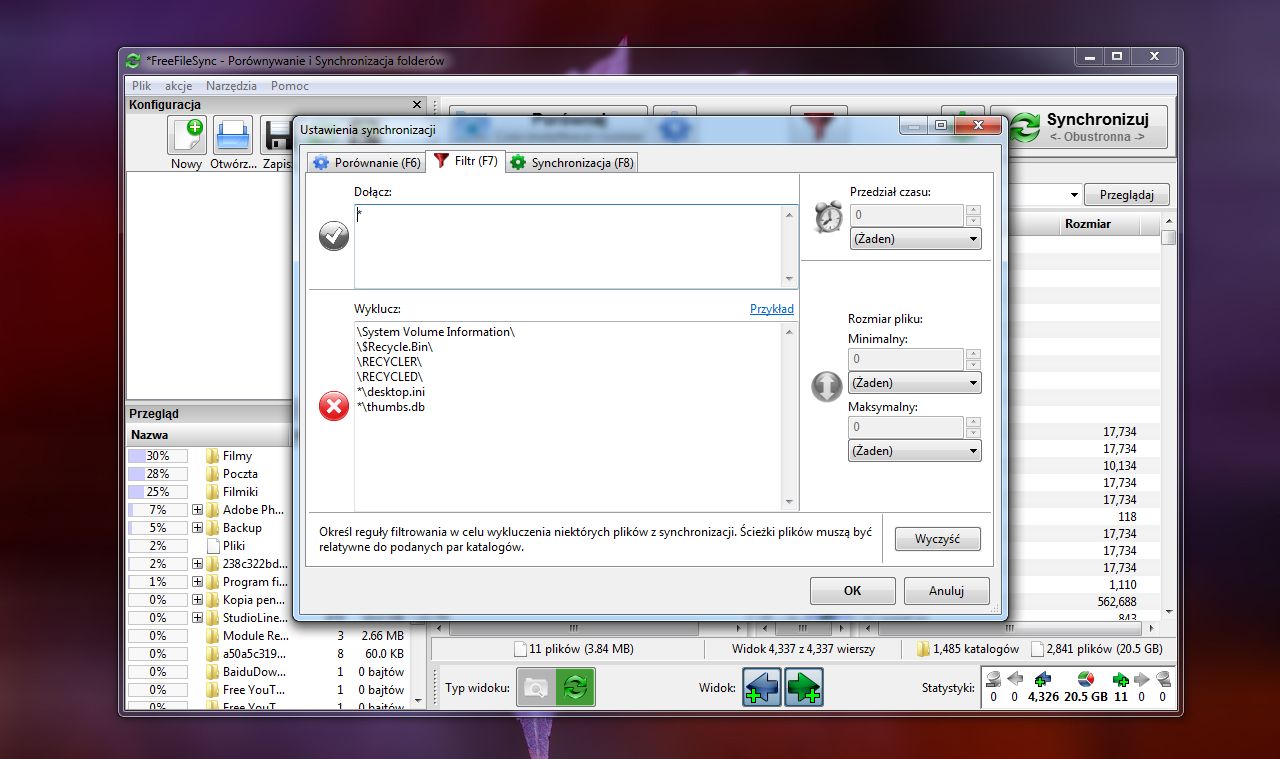Click the pie chart data statistic icon

(1085, 679)
